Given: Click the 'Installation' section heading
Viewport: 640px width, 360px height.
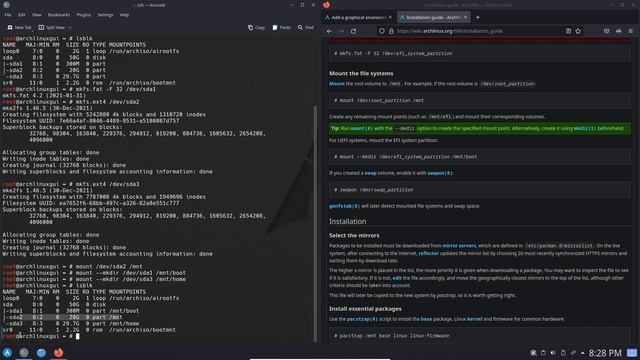Looking at the screenshot, I should pyautogui.click(x=348, y=221).
